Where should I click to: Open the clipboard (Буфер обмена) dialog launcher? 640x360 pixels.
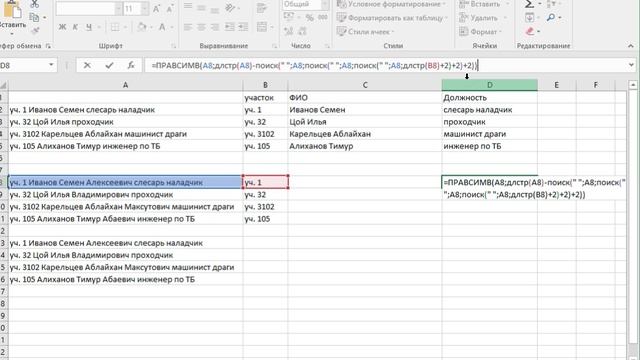(x=49, y=46)
